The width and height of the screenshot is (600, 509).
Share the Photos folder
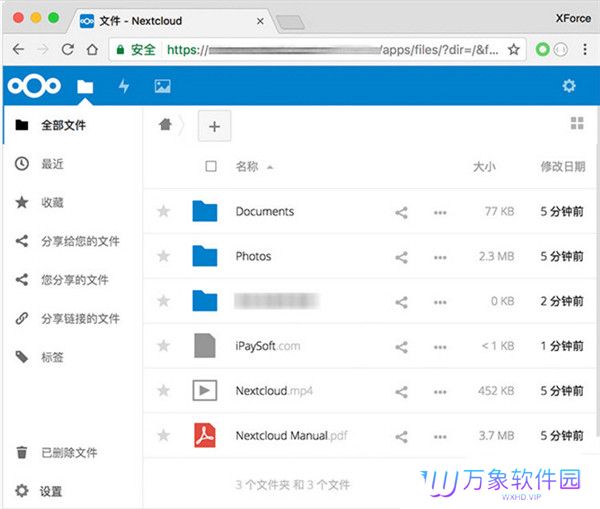401,257
